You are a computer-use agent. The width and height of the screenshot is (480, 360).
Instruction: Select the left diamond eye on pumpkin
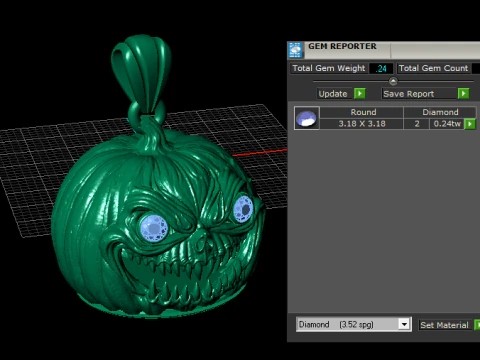pyautogui.click(x=154, y=228)
